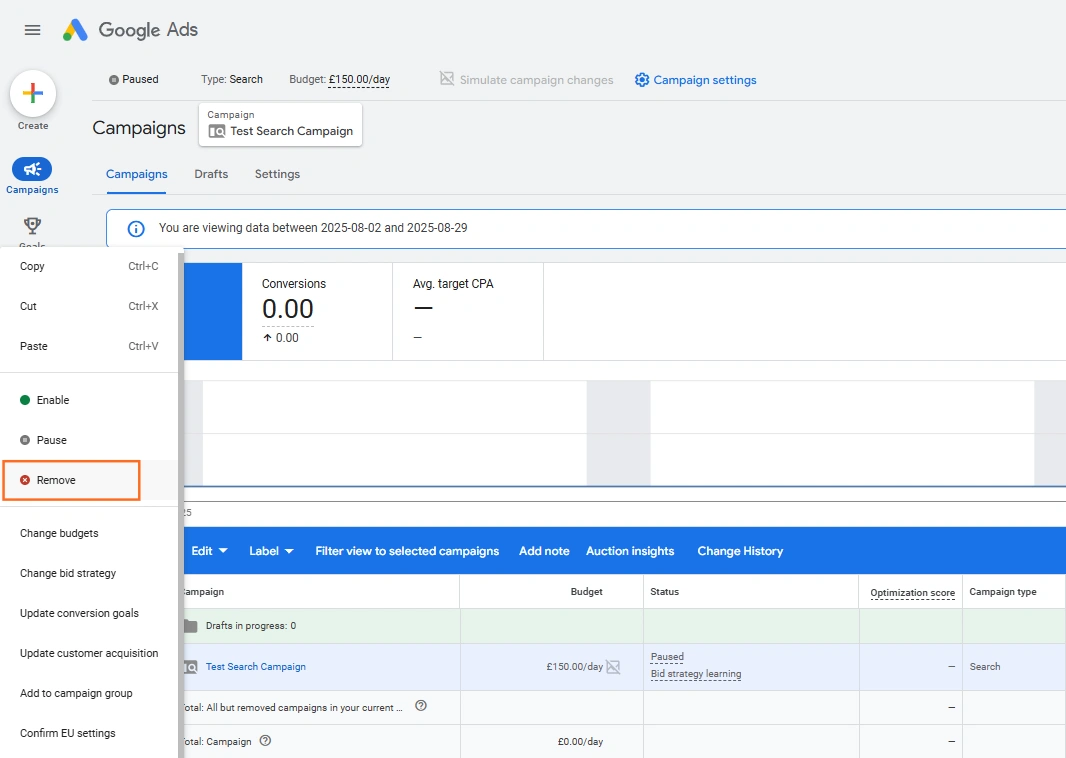
Task: Select Confirm EU settings entry
Action: tap(89, 733)
